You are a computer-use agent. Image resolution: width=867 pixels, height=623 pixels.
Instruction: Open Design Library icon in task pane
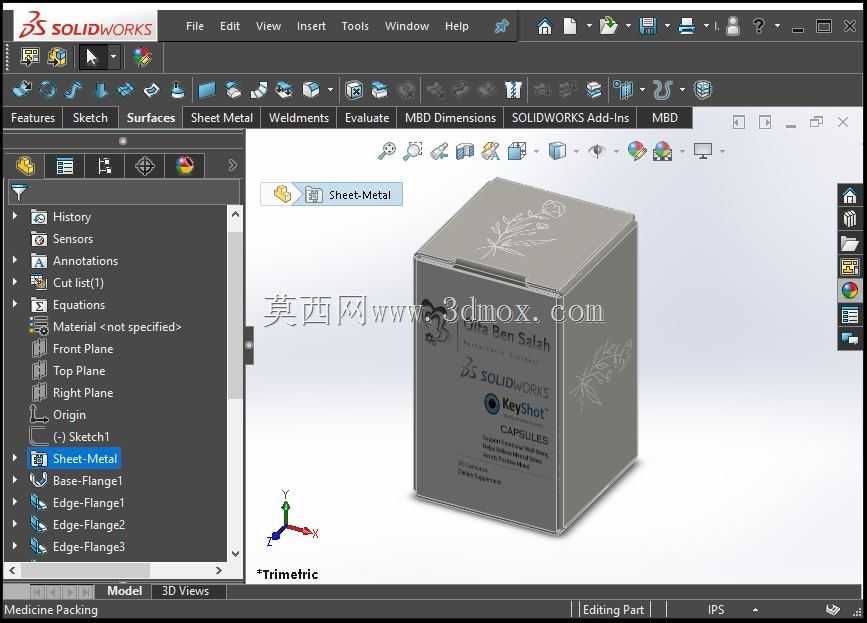tap(850, 219)
